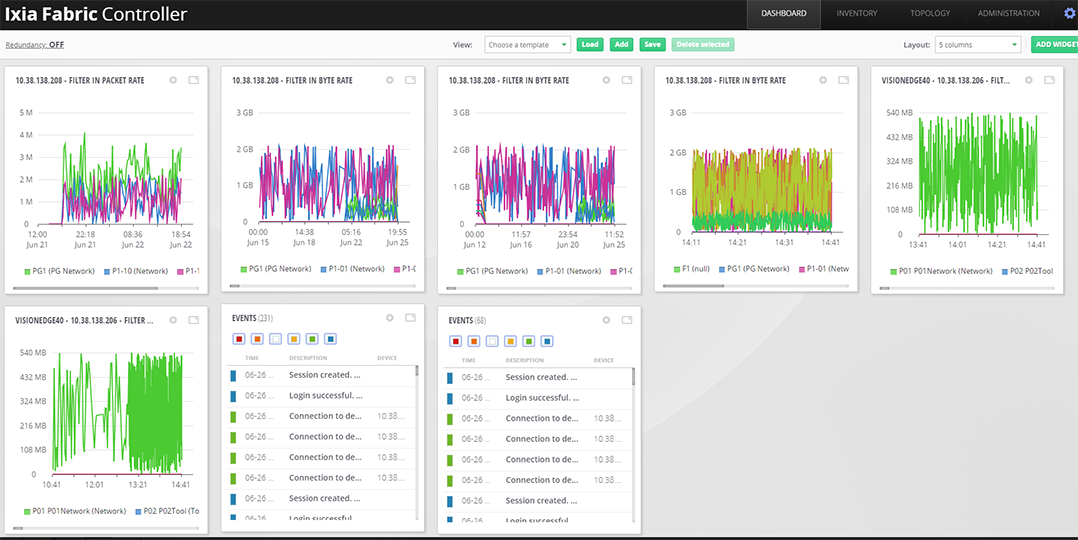Click the Add Widget button
Screen dimensions: 1078x540
point(1055,45)
